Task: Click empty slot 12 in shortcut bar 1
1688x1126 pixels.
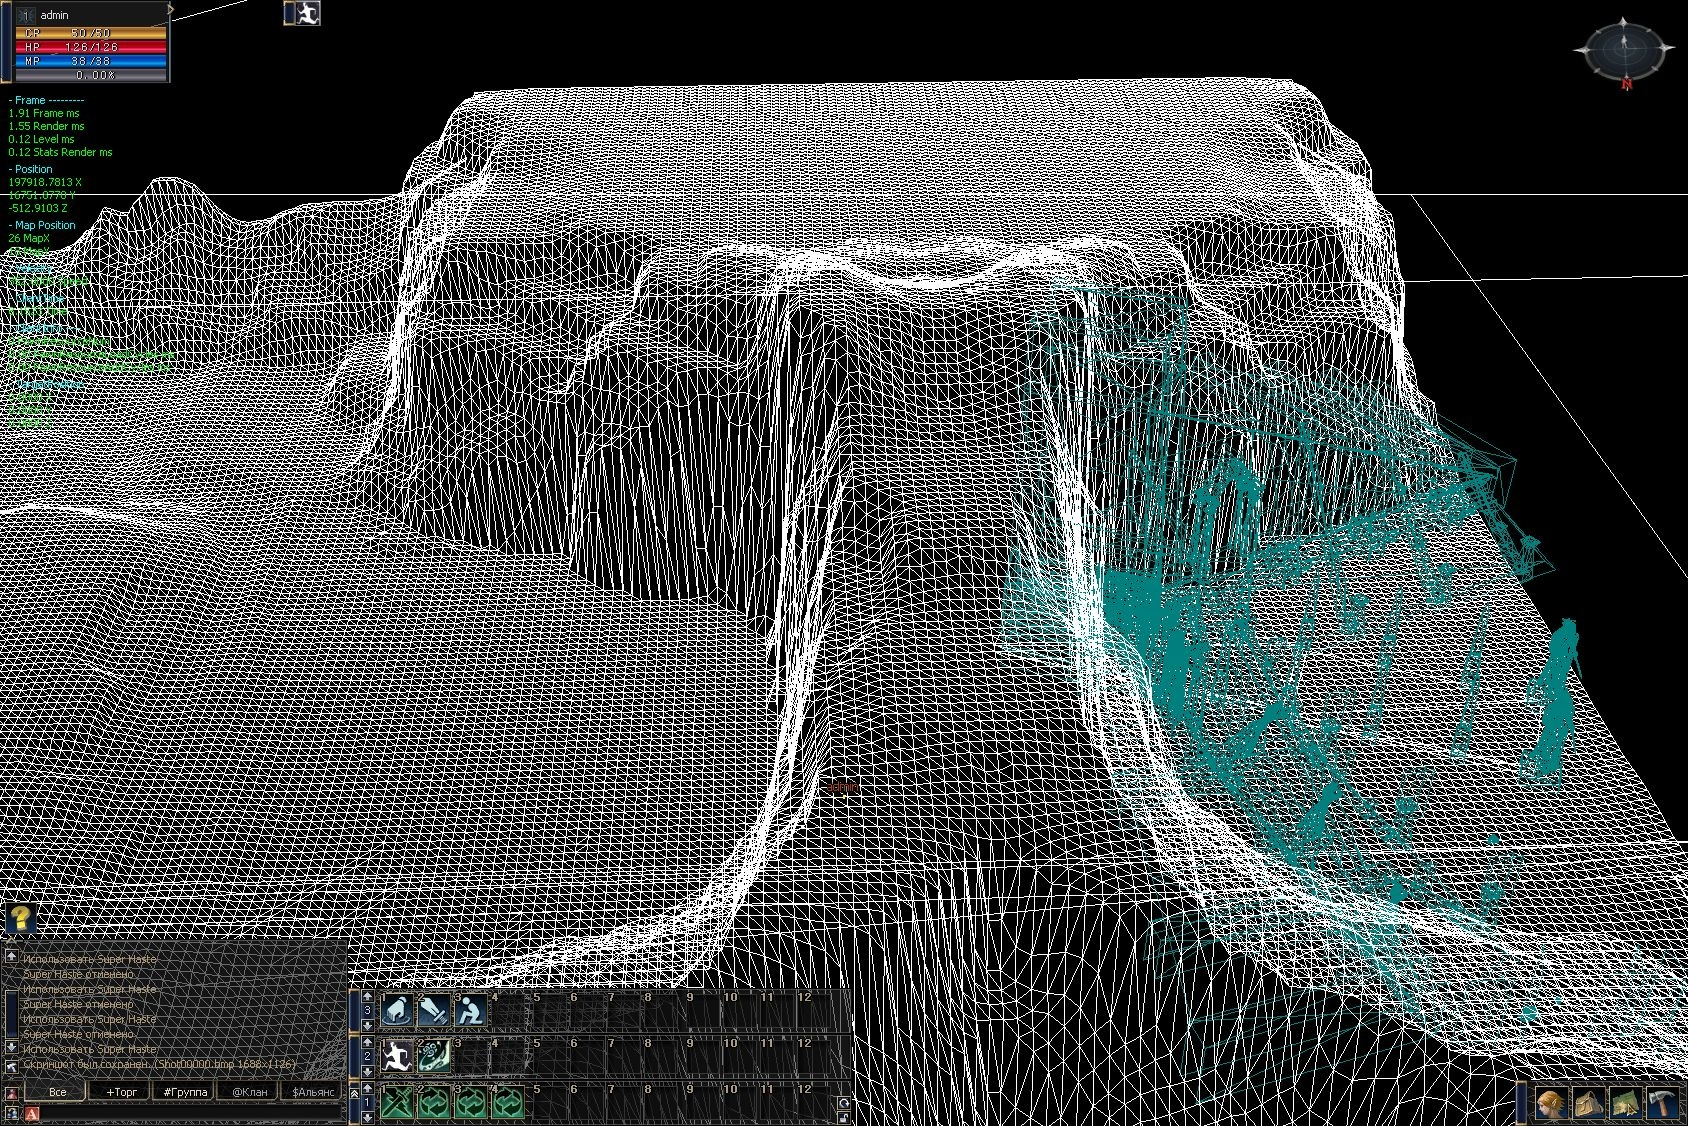Action: click(x=814, y=1102)
